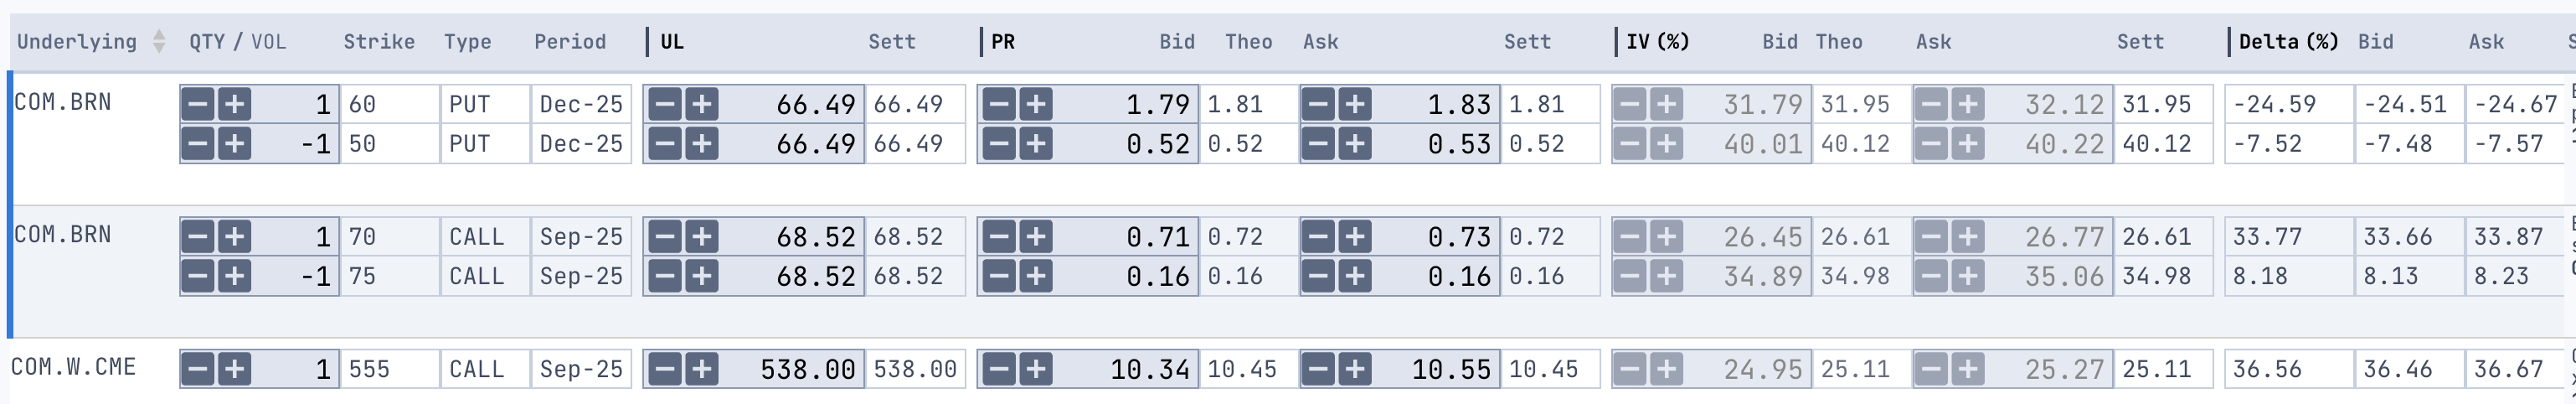The height and width of the screenshot is (404, 2576).
Task: Increase quantity for the 60 PUT row
Action: click(x=234, y=104)
